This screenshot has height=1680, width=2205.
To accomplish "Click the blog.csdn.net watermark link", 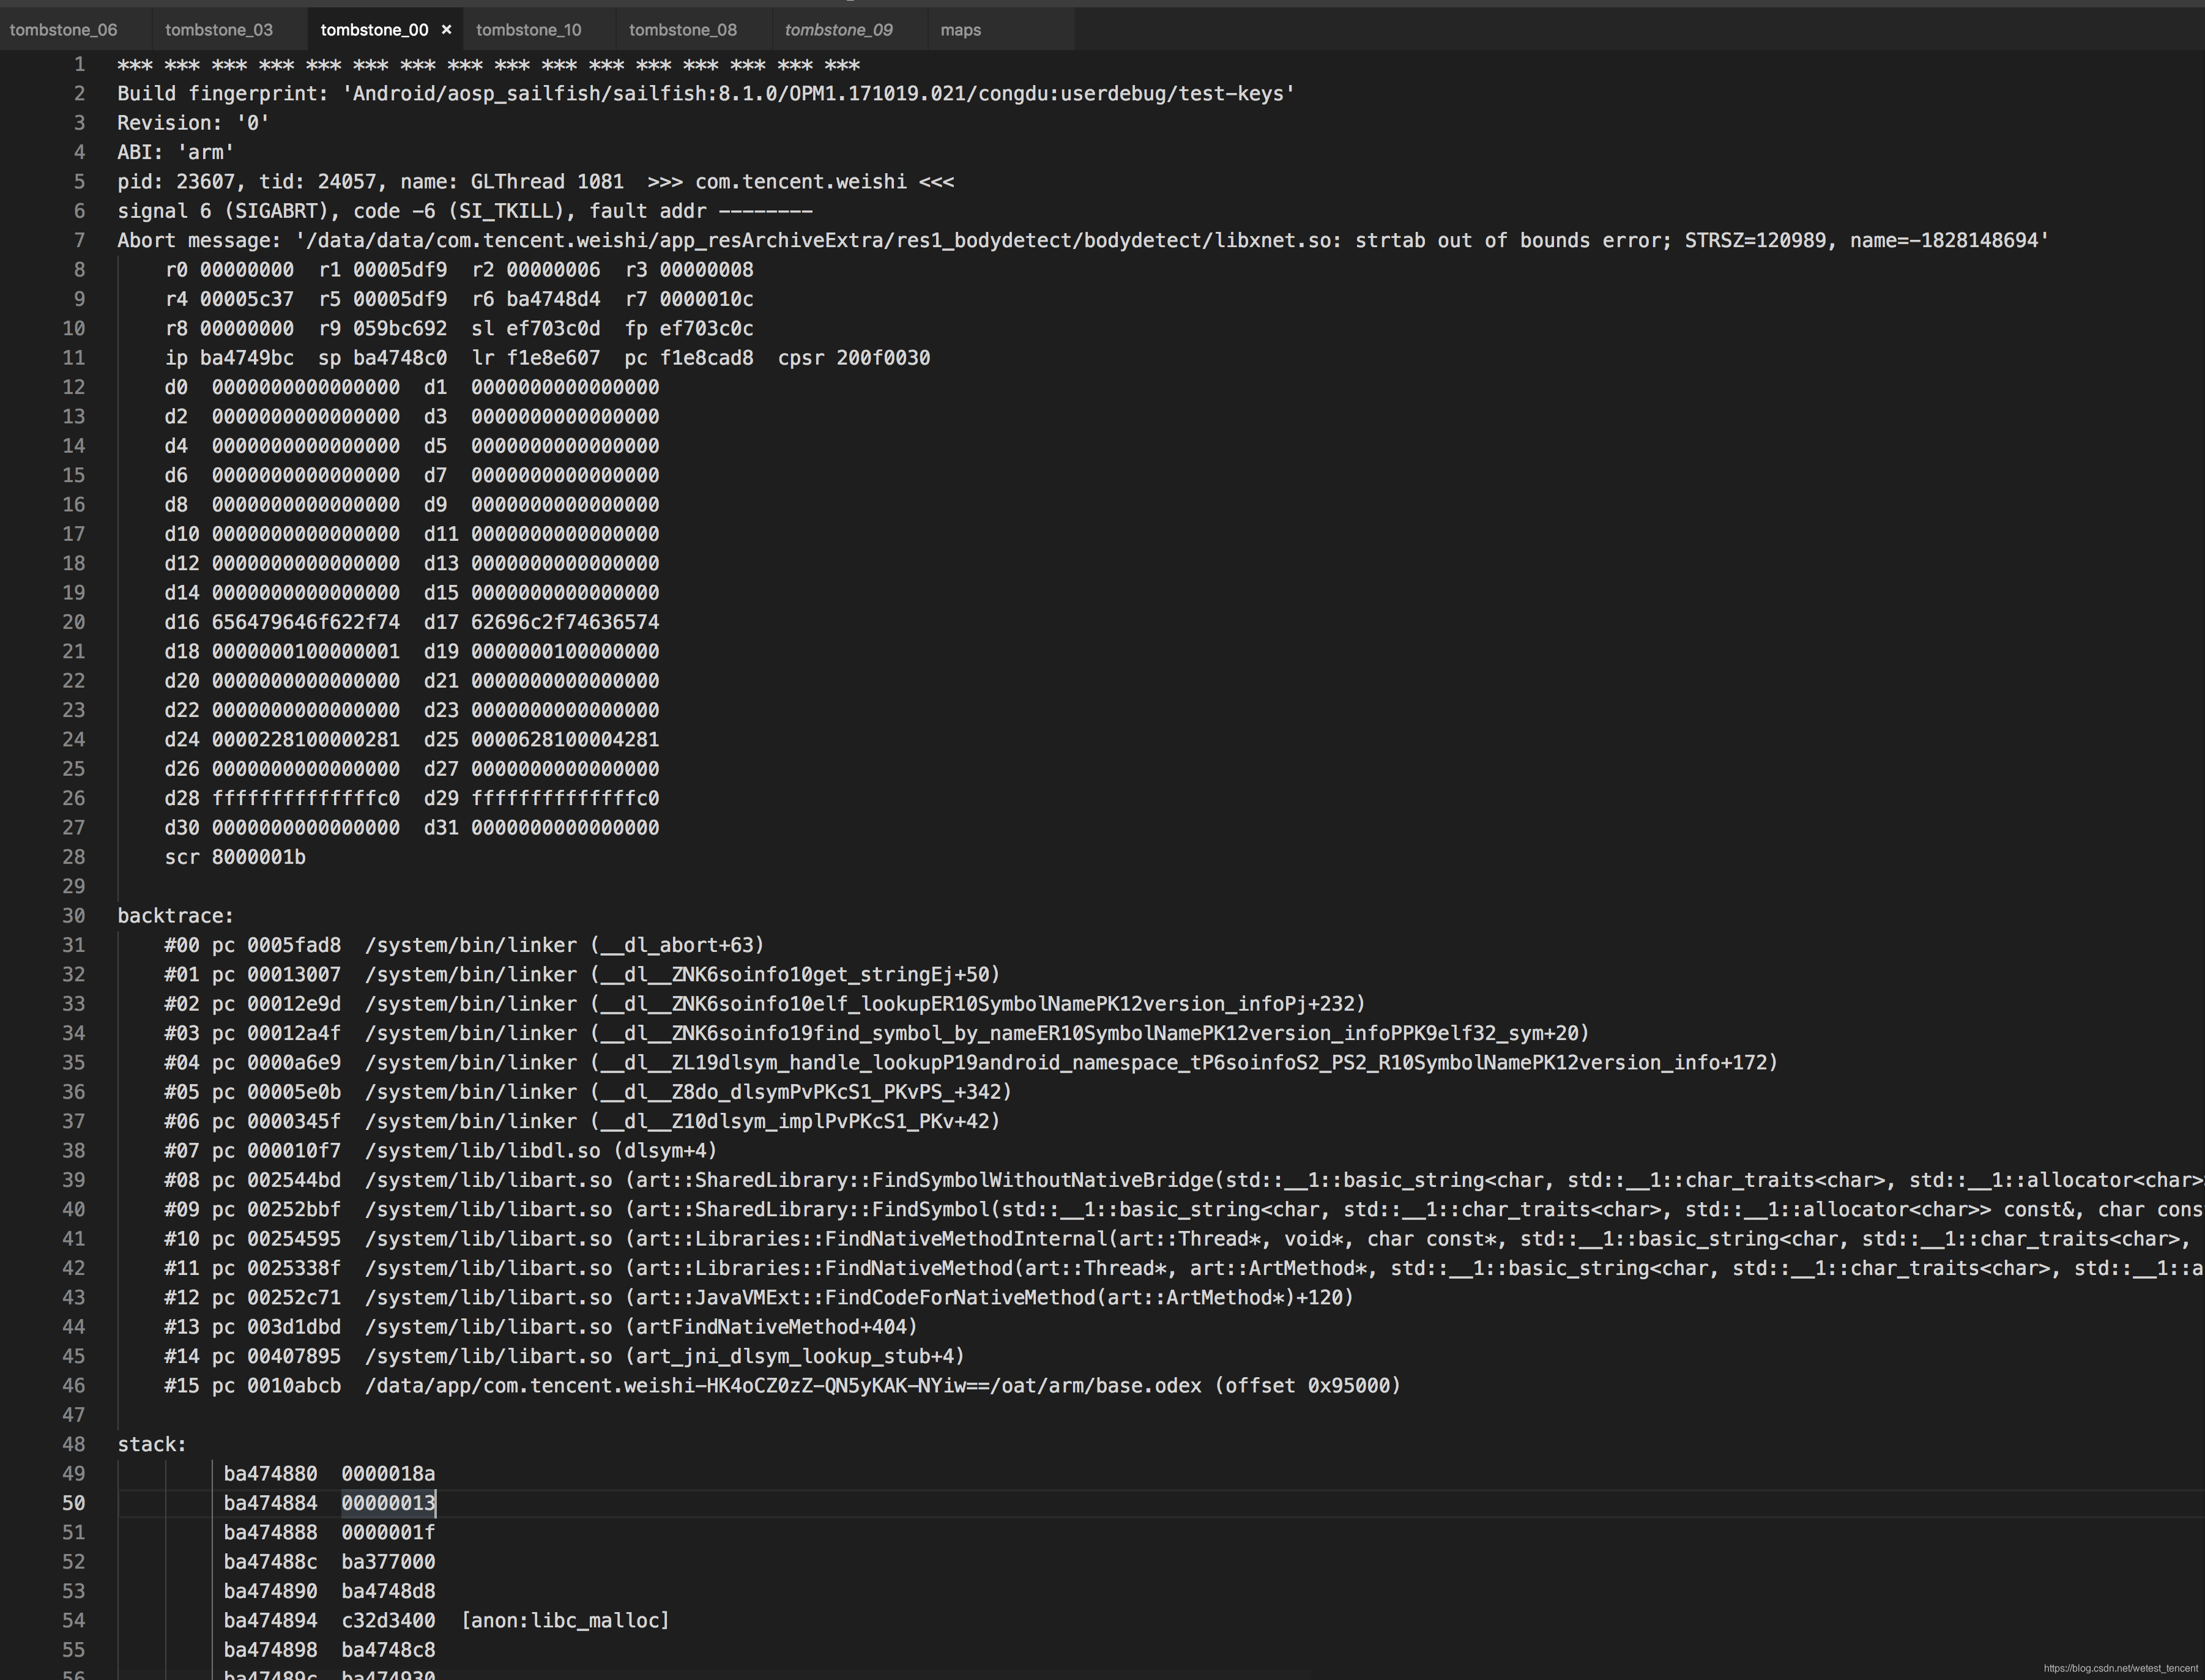I will pyautogui.click(x=2120, y=1668).
